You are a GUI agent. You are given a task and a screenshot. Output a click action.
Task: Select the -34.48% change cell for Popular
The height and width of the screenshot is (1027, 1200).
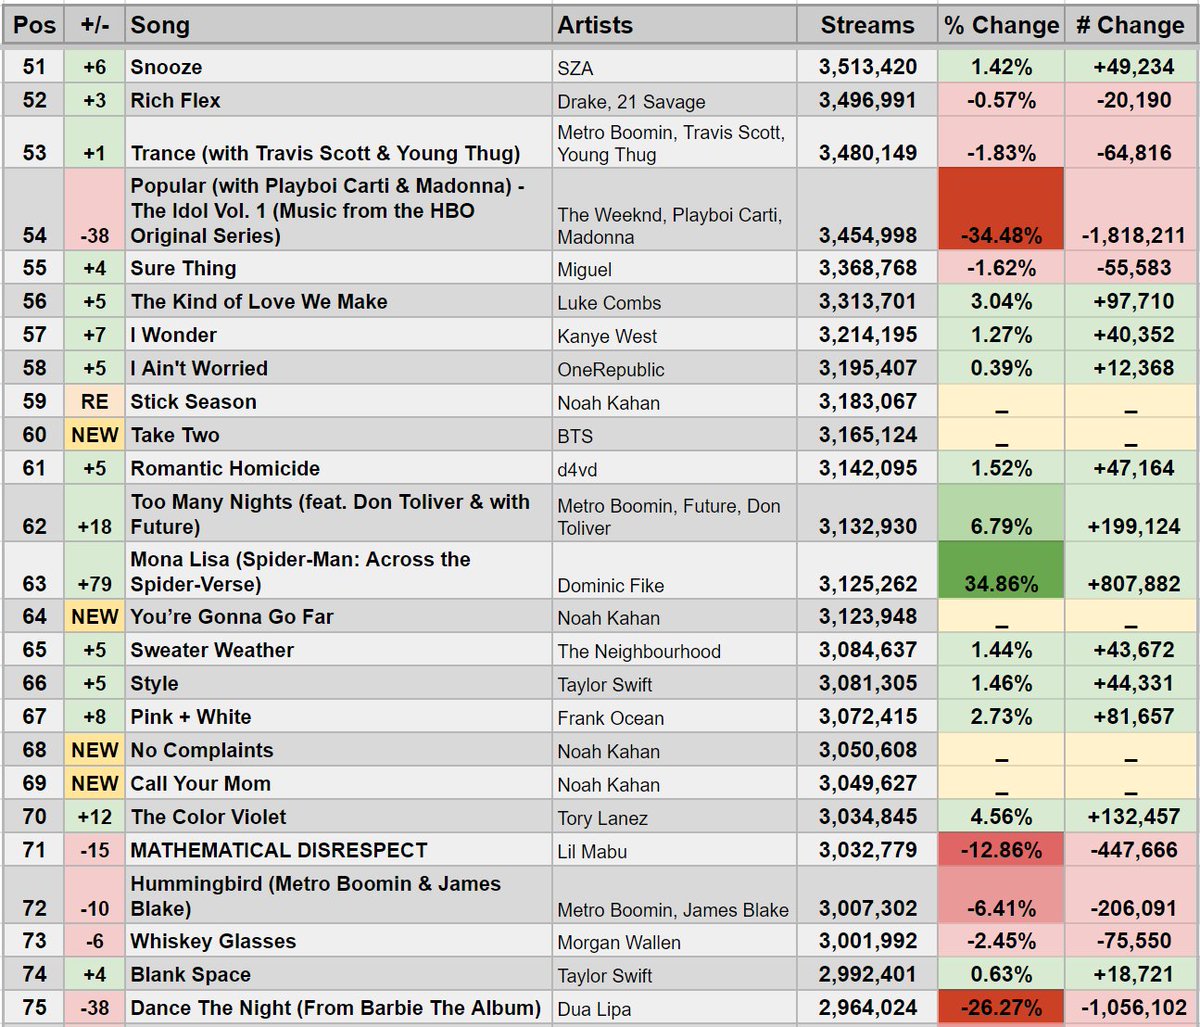click(1000, 212)
